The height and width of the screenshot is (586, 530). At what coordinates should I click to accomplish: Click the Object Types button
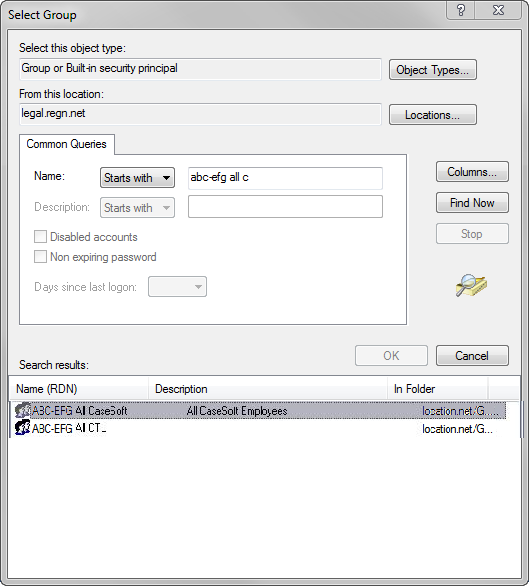433,70
